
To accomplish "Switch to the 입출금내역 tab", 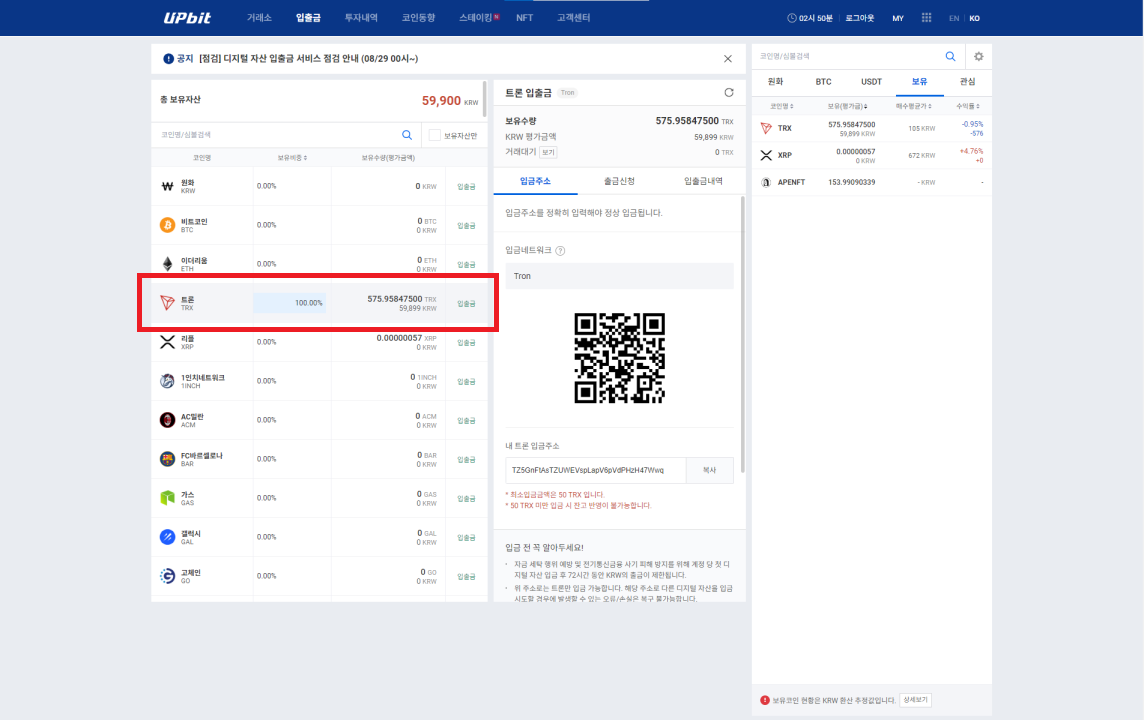I will point(703,182).
